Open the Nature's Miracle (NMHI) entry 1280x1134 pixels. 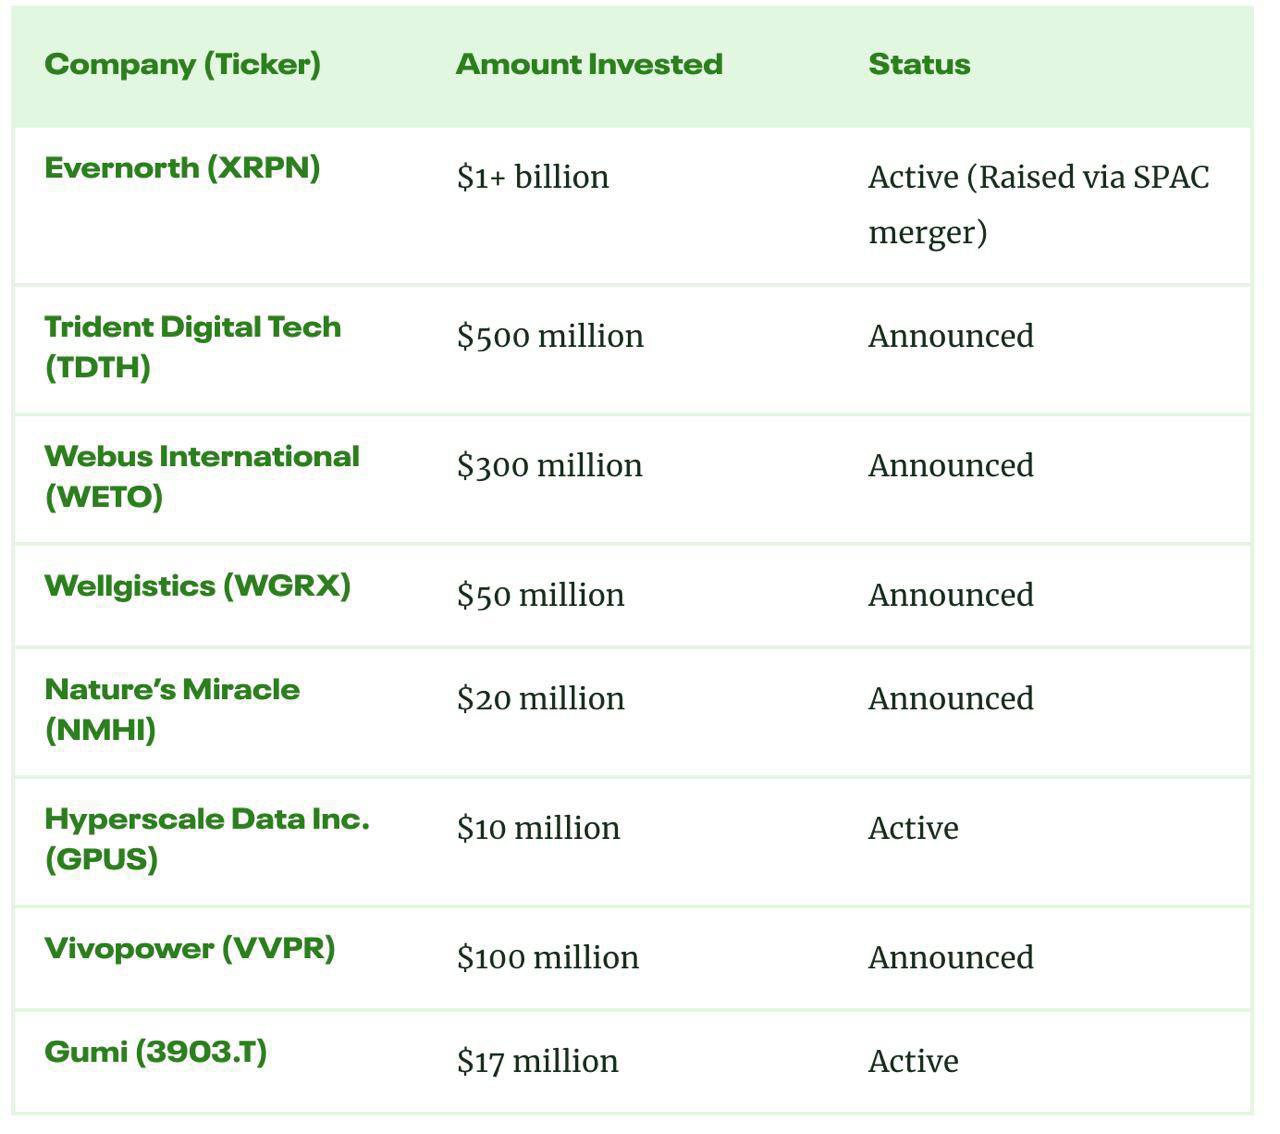point(171,709)
